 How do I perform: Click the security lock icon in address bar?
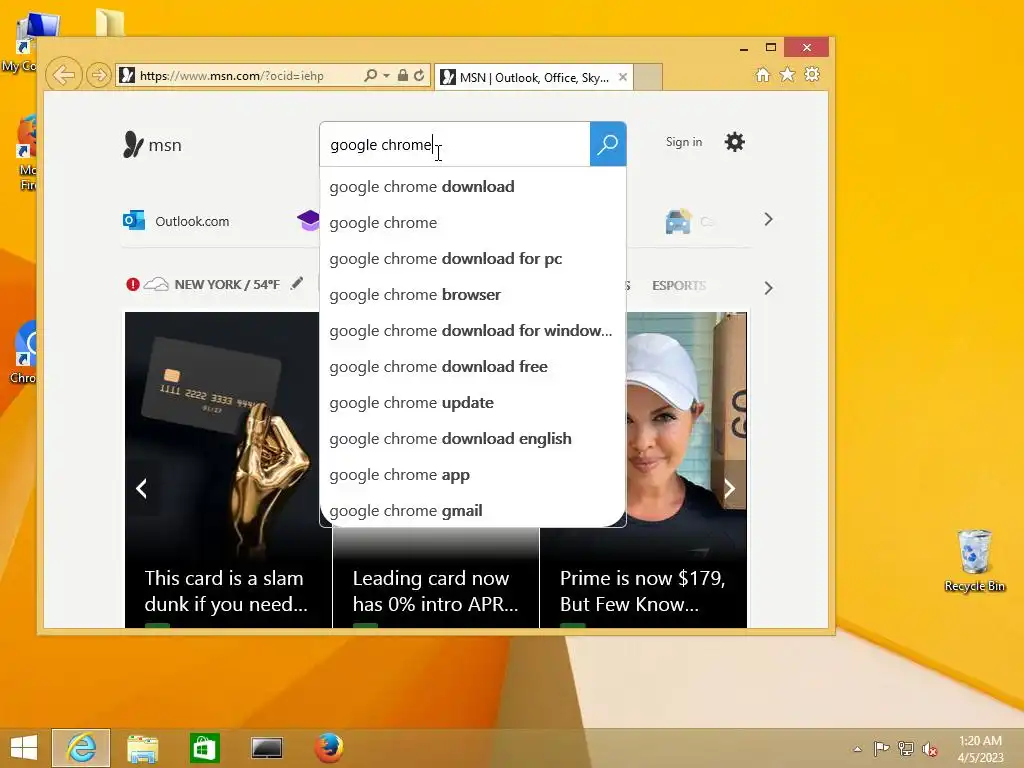403,76
